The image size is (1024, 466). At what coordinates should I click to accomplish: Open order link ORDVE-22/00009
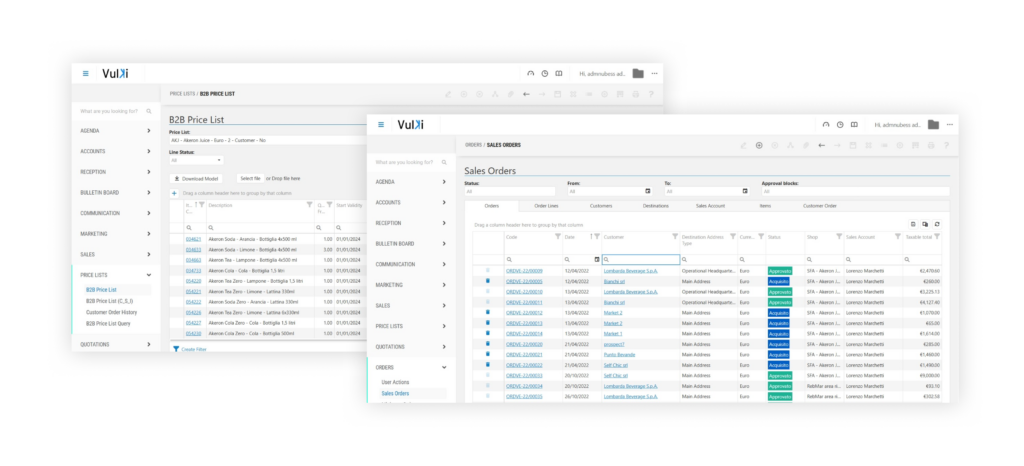point(524,270)
